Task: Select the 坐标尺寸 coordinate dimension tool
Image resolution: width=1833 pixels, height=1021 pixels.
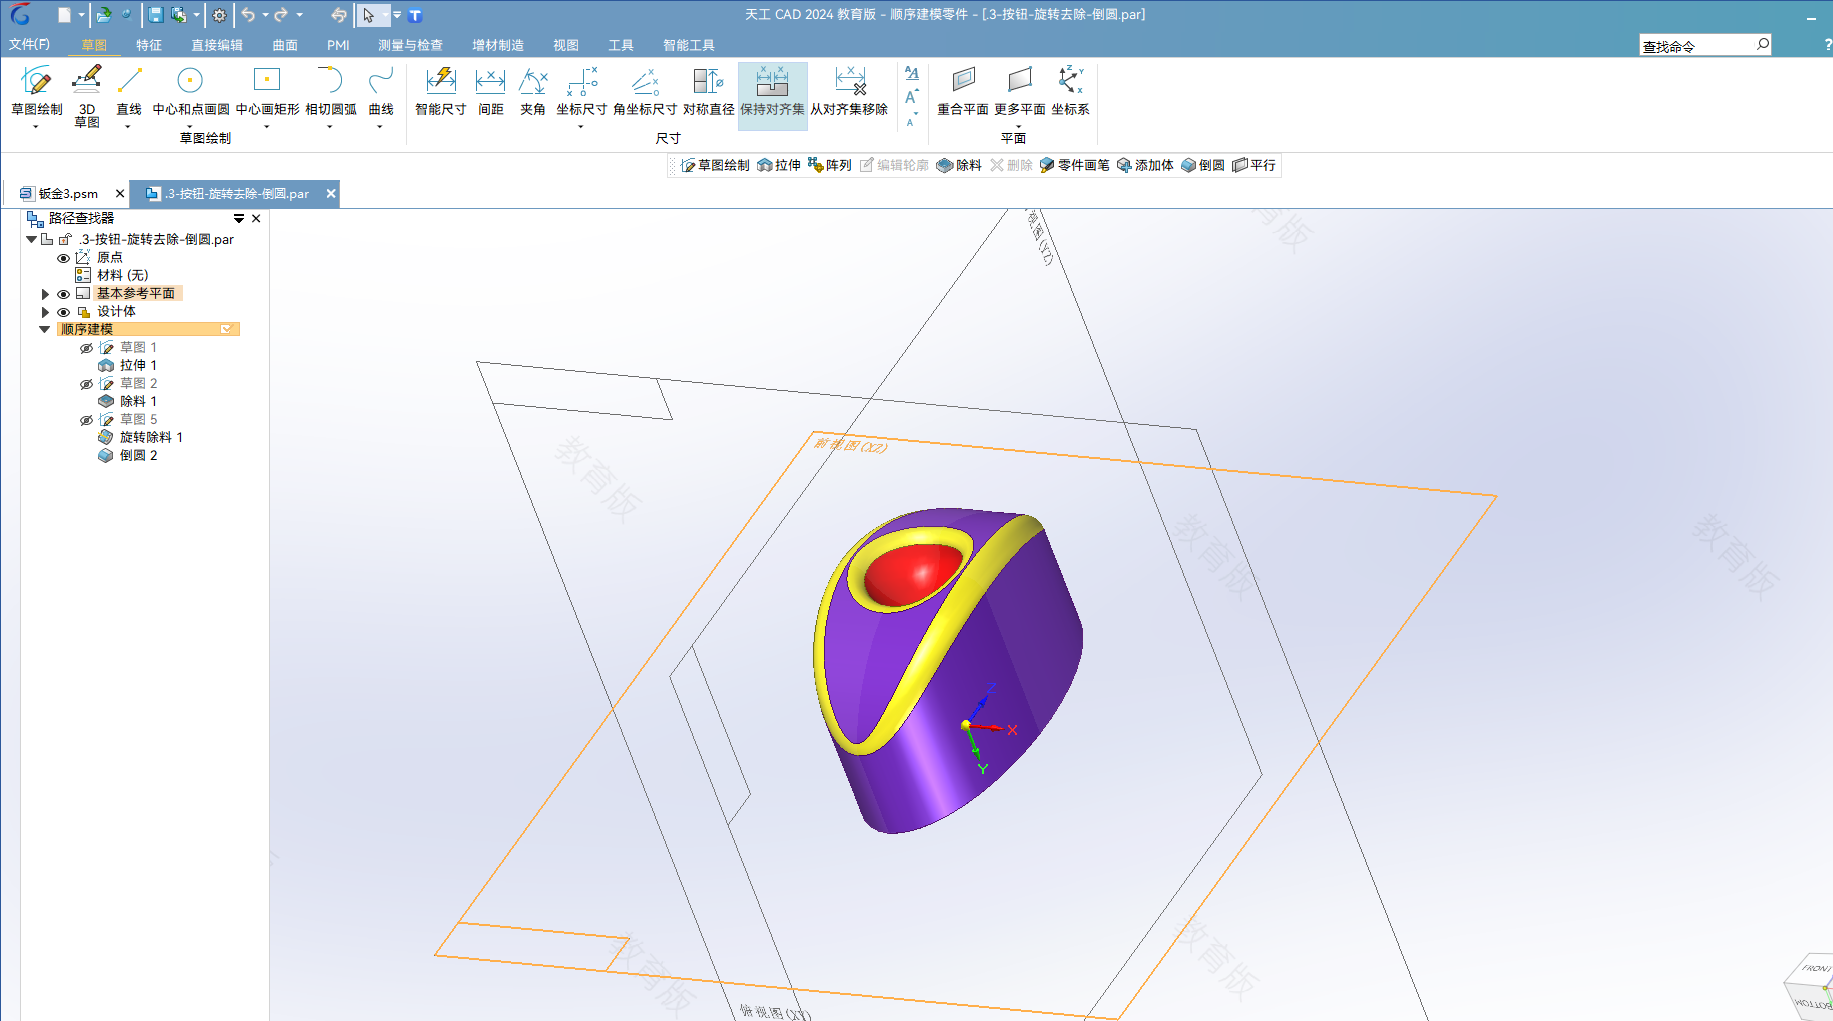Action: (581, 92)
